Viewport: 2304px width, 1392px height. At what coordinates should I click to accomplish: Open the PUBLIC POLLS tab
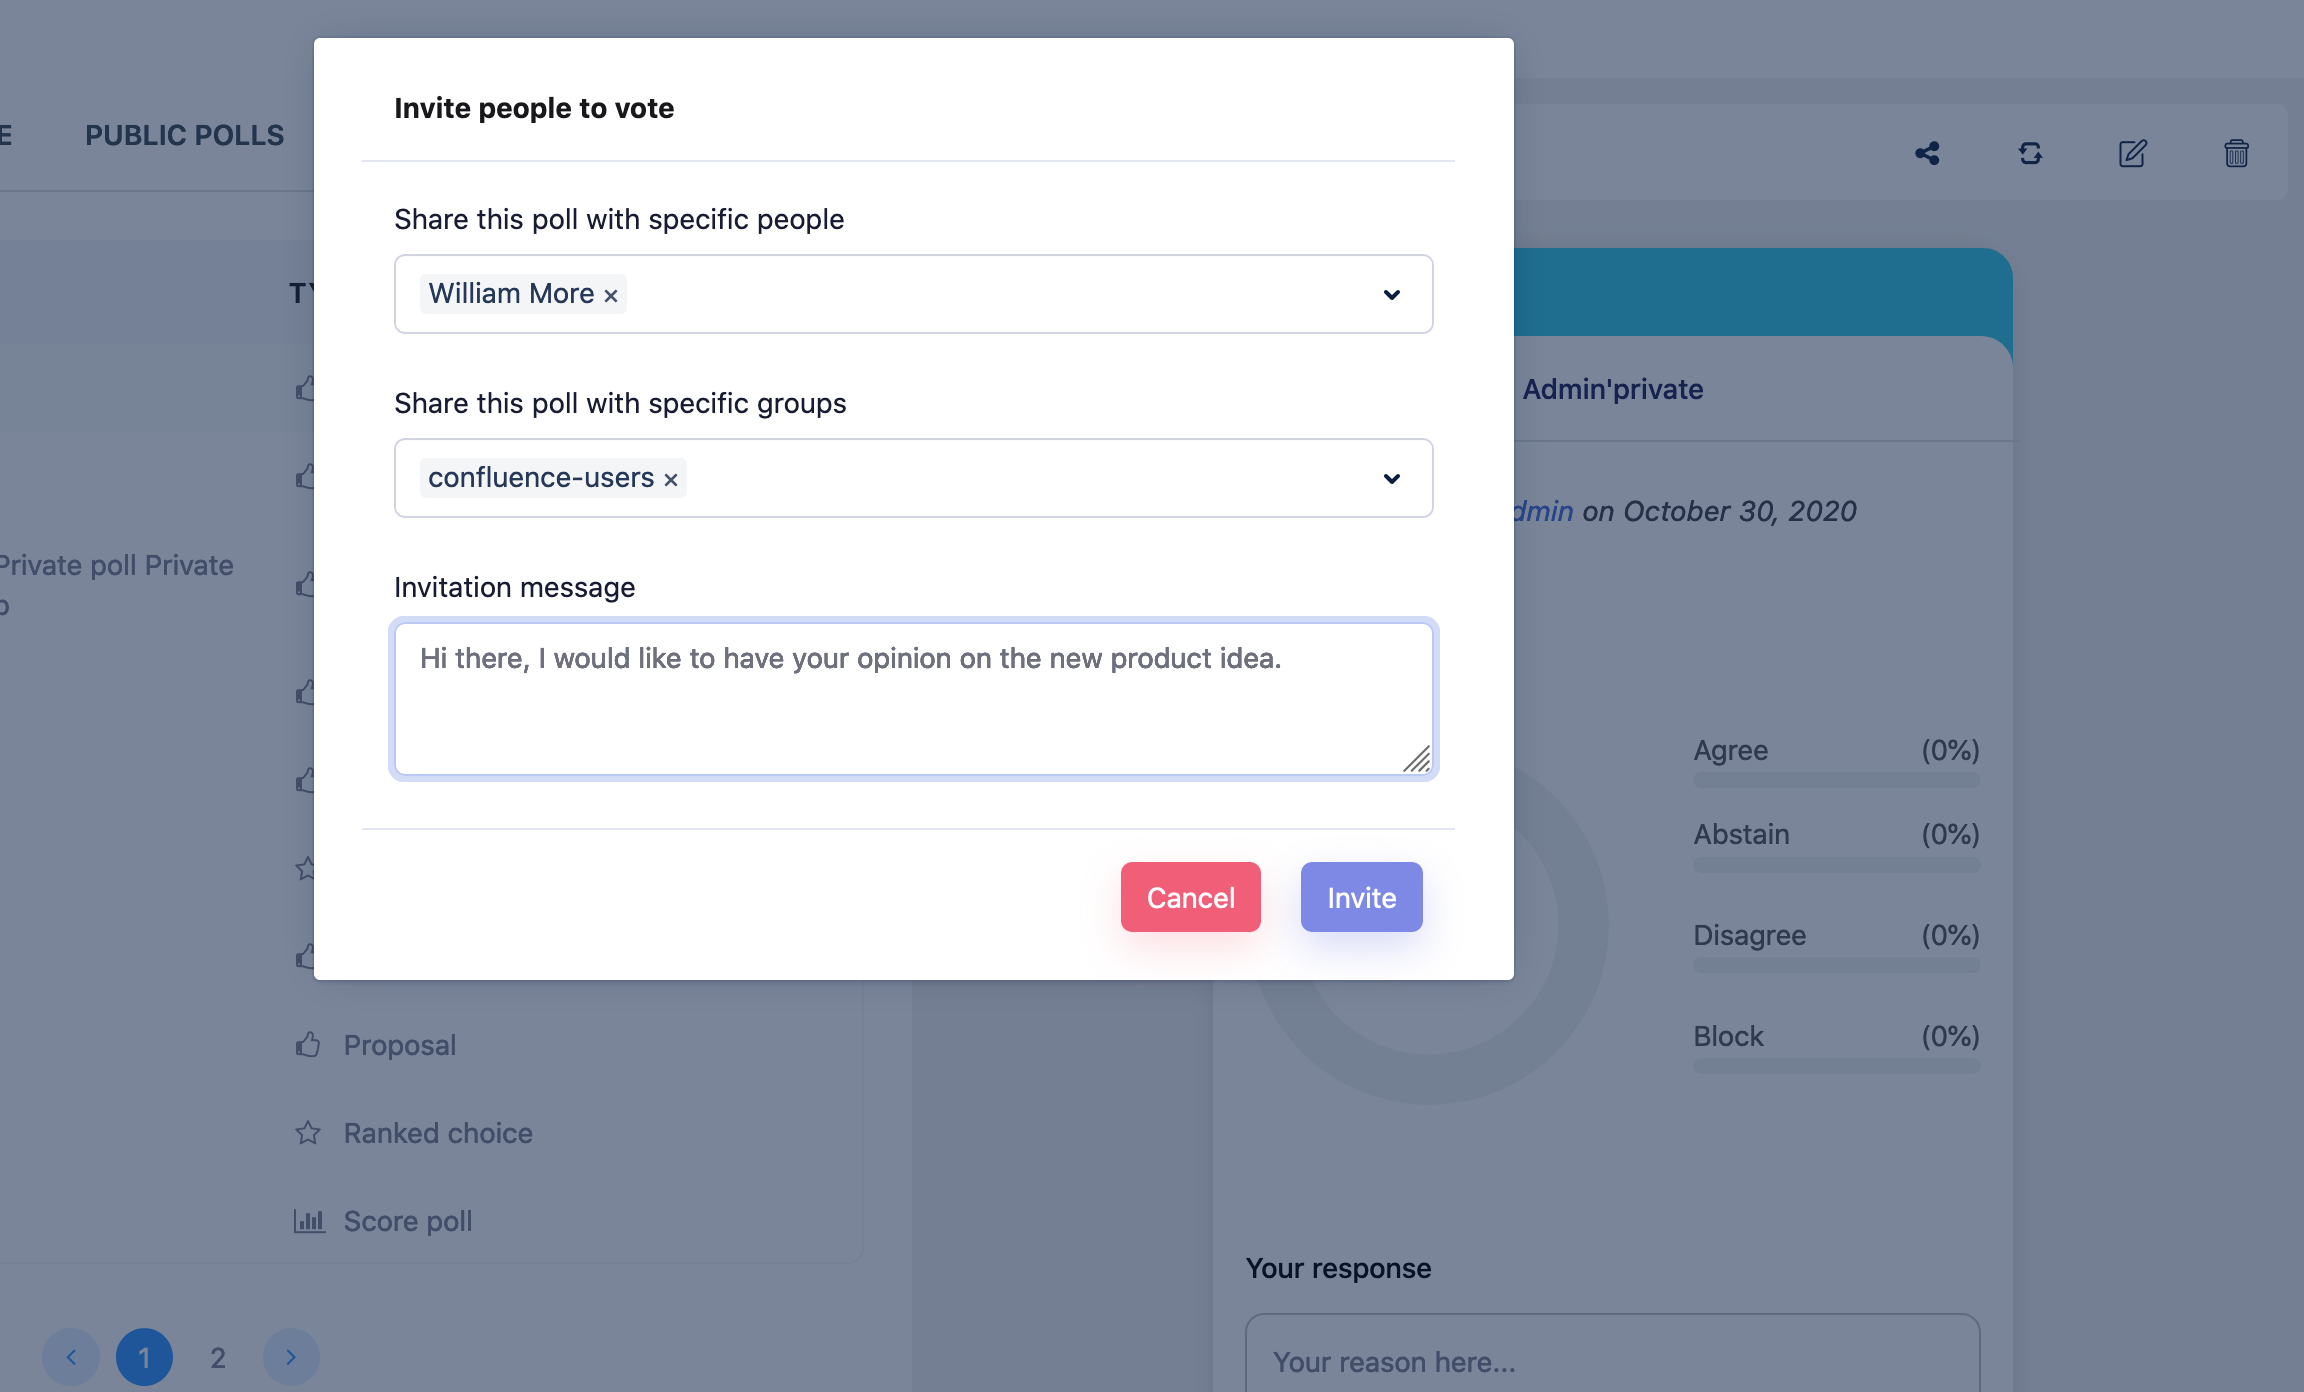tap(184, 135)
